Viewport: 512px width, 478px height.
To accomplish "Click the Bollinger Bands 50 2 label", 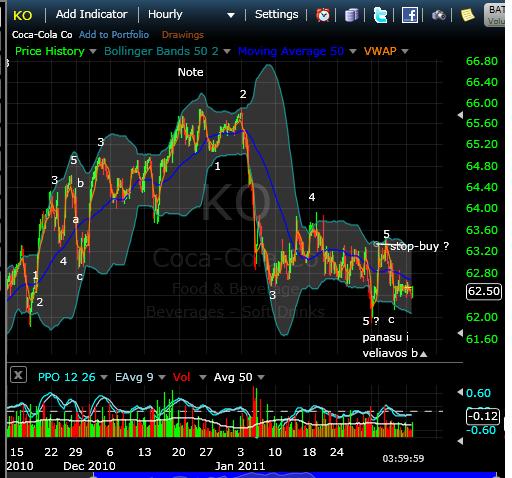I will [161, 51].
